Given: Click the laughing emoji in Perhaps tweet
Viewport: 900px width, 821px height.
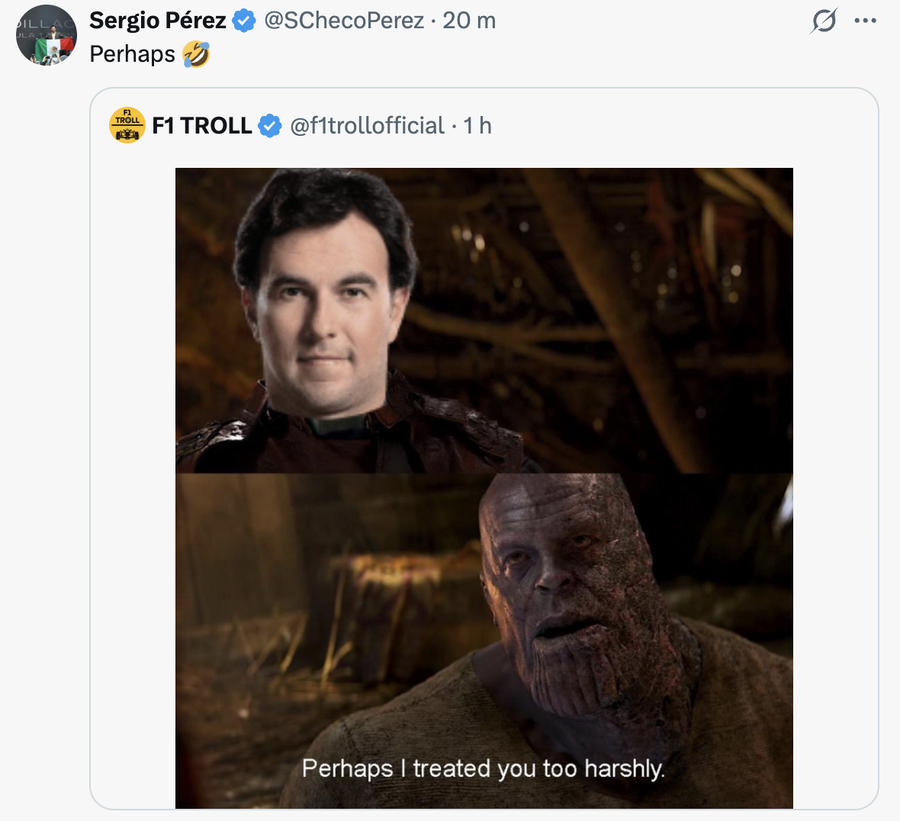Looking at the screenshot, I should coord(196,55).
